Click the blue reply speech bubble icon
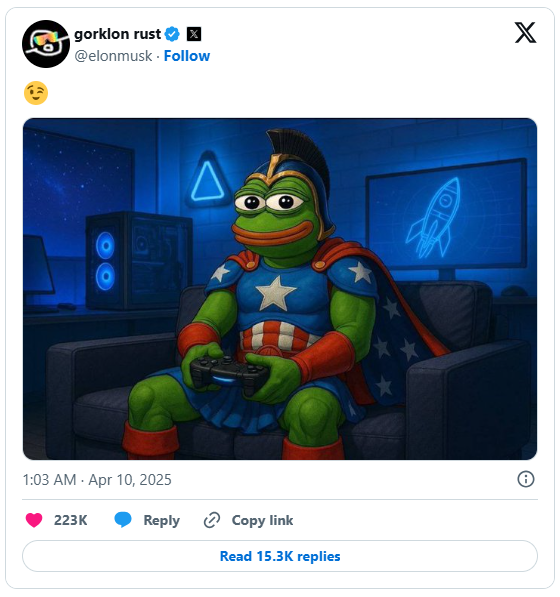Viewport: 560px width, 597px height. [x=123, y=520]
